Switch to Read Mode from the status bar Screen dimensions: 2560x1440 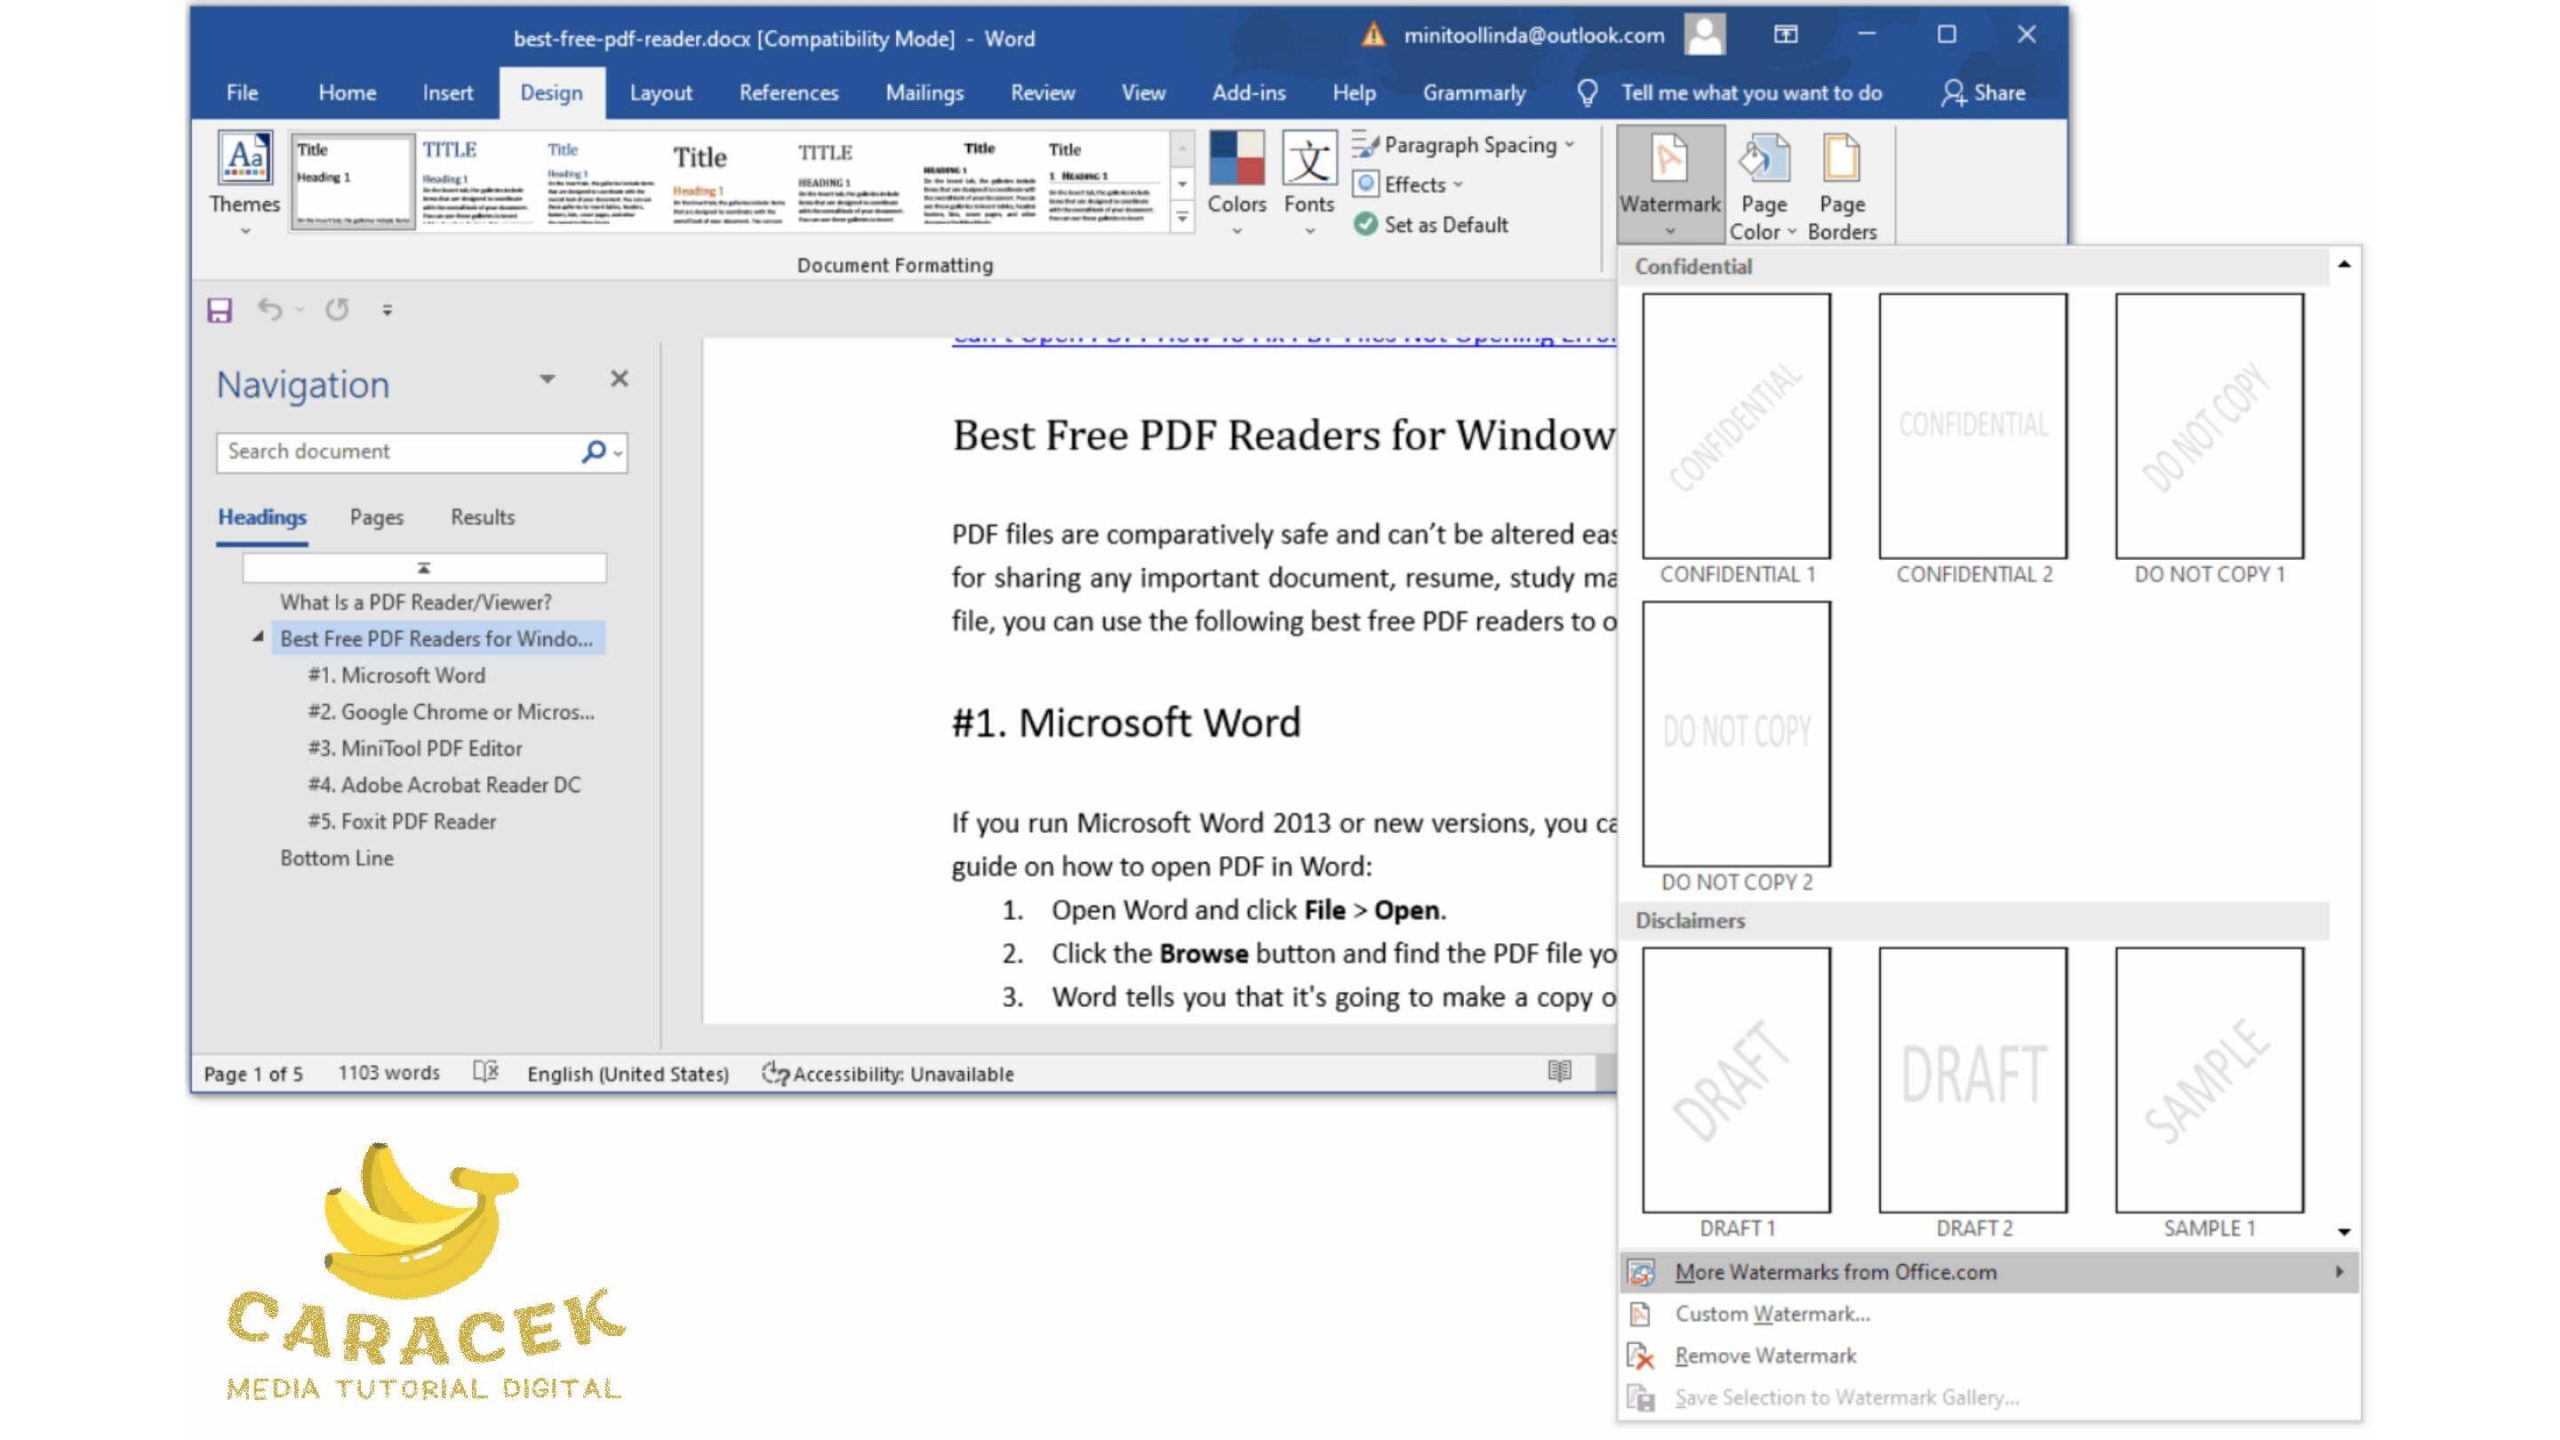(1558, 1072)
